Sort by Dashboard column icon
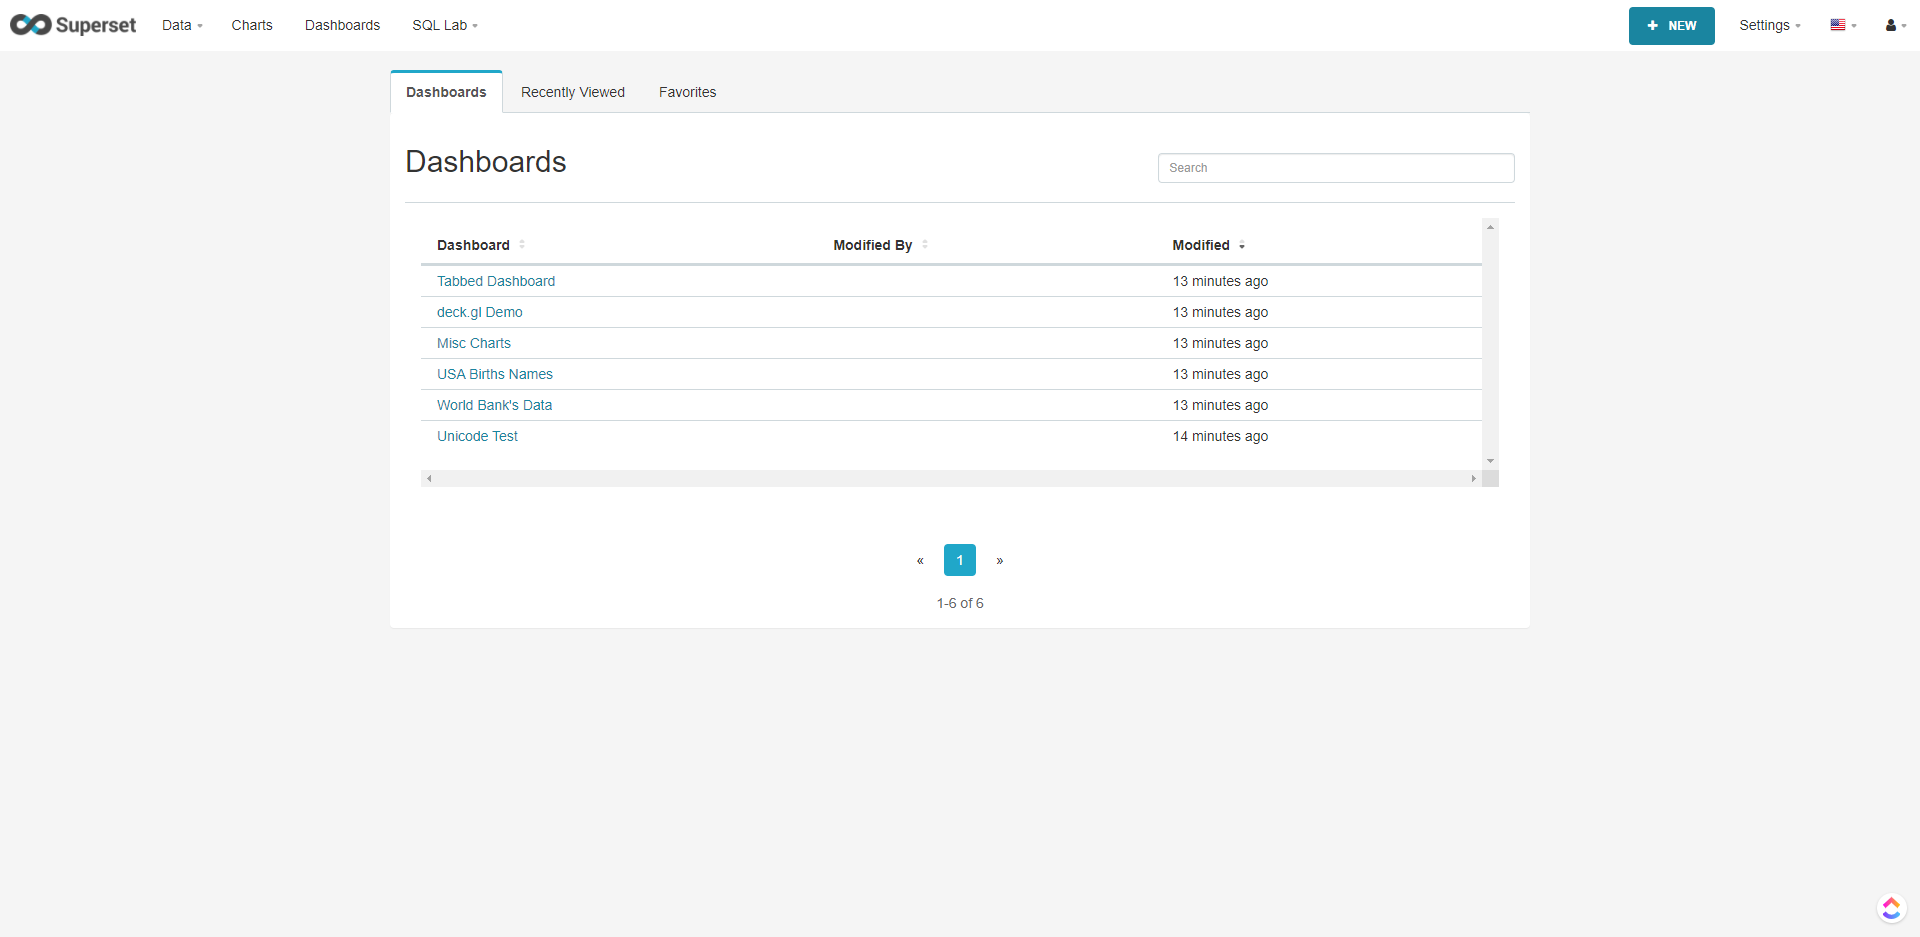This screenshot has height=937, width=1920. pos(522,244)
